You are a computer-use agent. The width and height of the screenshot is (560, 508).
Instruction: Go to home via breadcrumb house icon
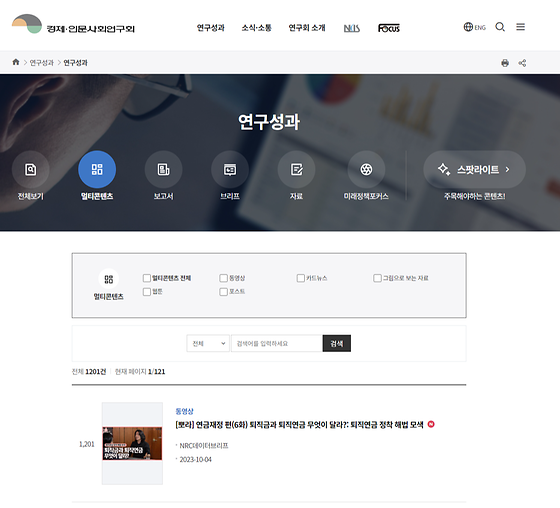(16, 62)
